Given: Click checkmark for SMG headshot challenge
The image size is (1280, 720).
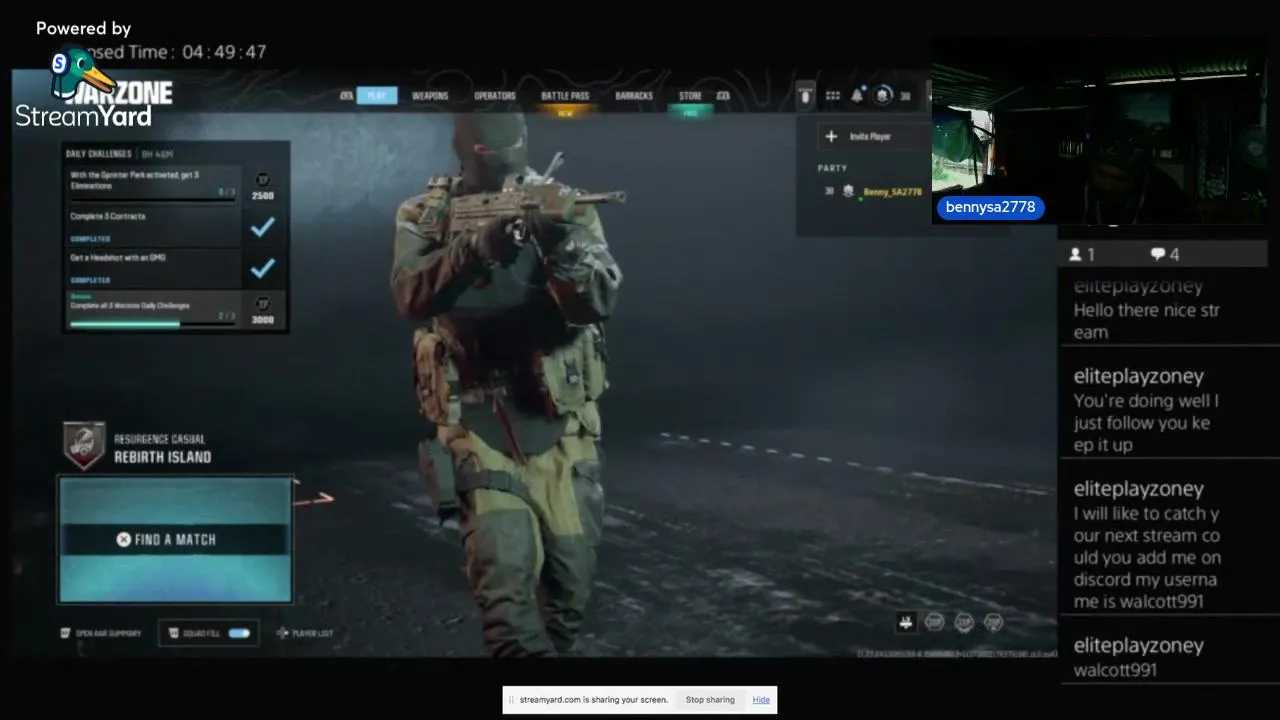Looking at the screenshot, I should (262, 269).
